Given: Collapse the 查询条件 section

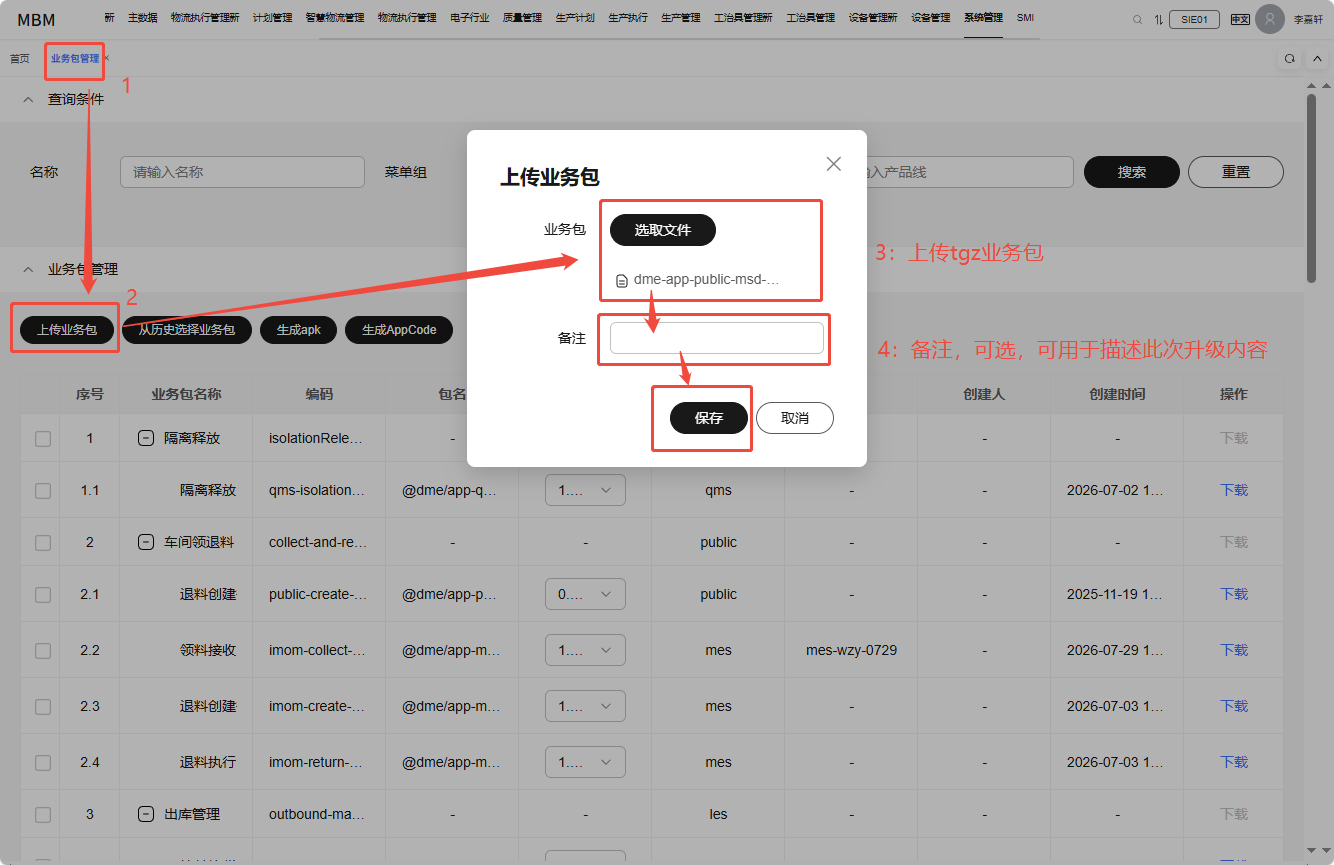Looking at the screenshot, I should 28,99.
